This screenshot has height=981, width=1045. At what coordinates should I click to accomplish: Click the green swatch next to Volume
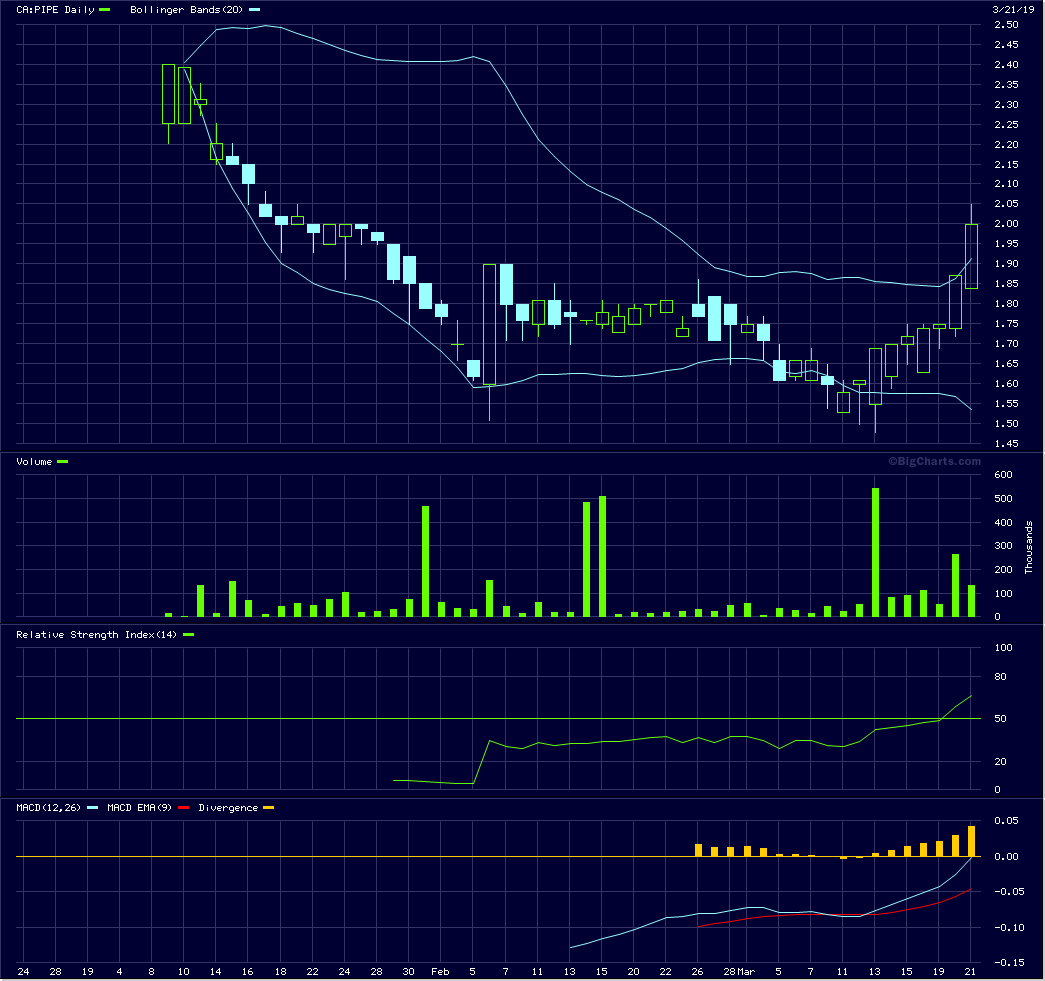point(63,462)
